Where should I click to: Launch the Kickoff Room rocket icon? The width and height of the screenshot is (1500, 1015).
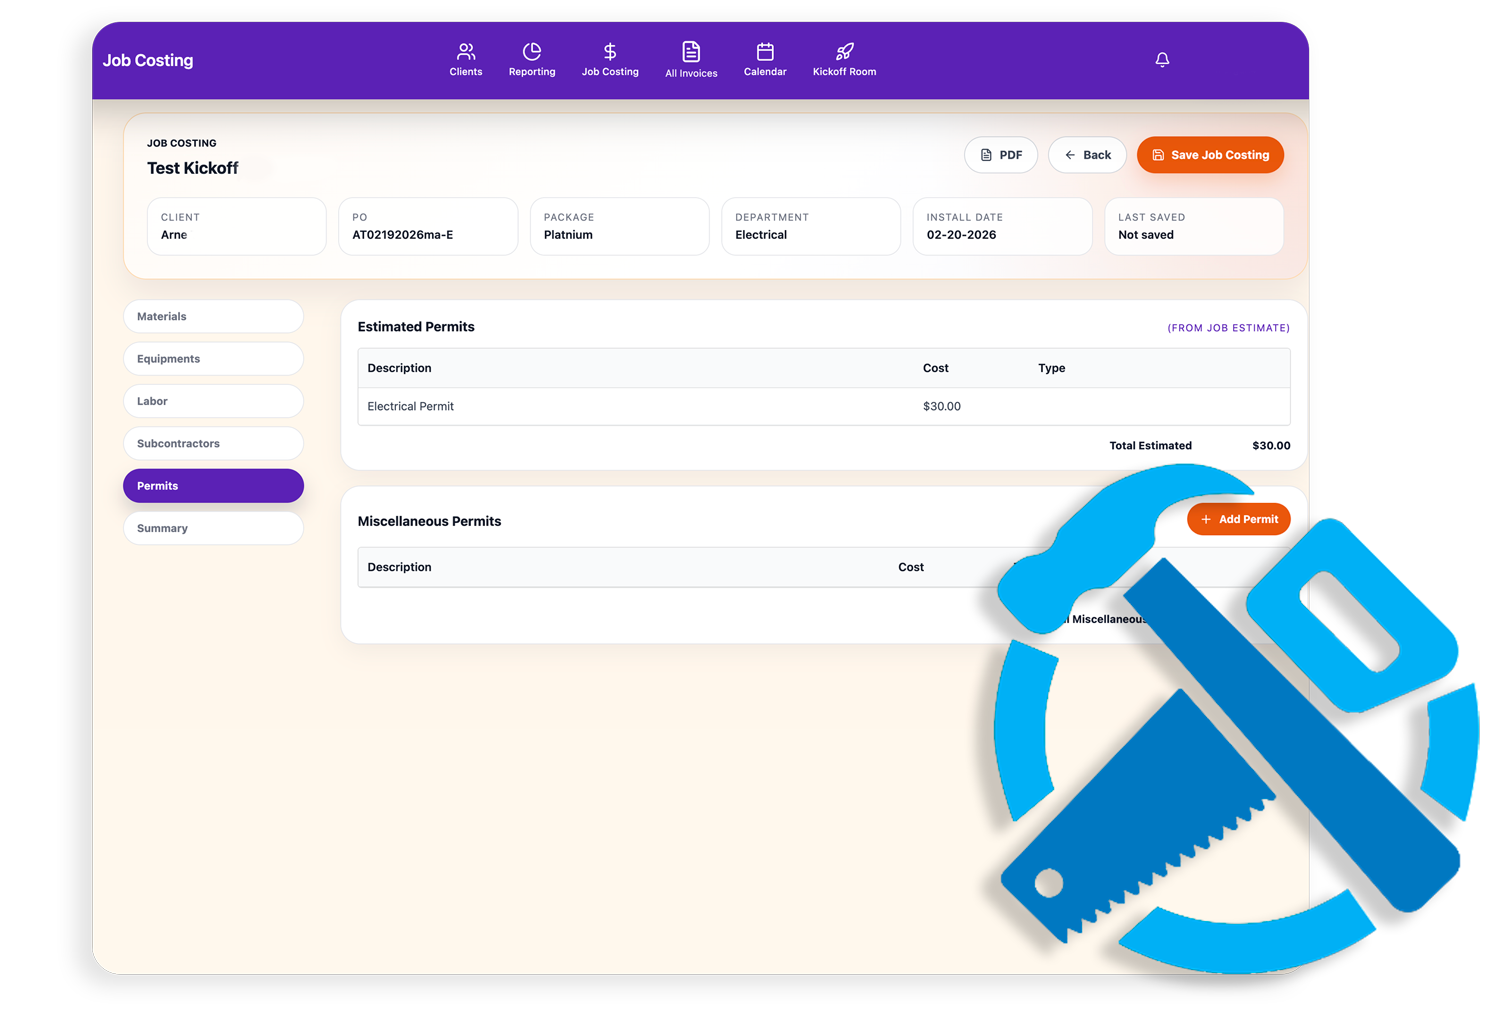tap(845, 52)
